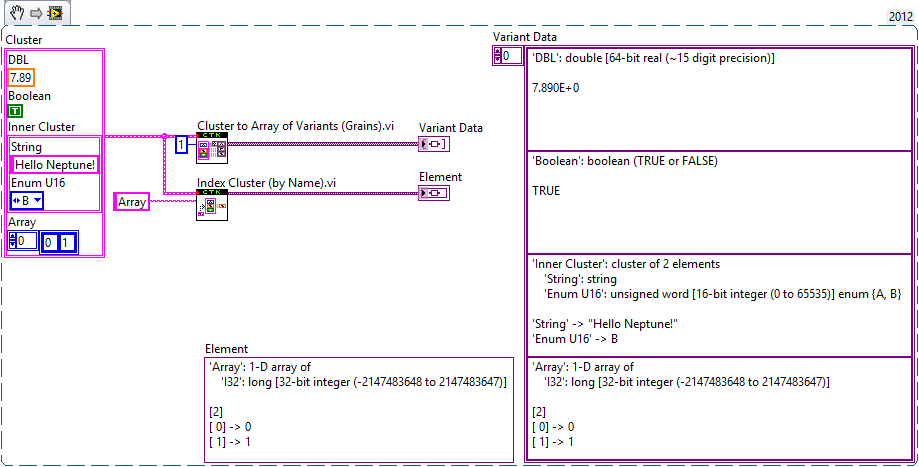This screenshot has height=467, width=919.
Task: Click the 7.890E+0 value text
Action: pyautogui.click(x=556, y=88)
